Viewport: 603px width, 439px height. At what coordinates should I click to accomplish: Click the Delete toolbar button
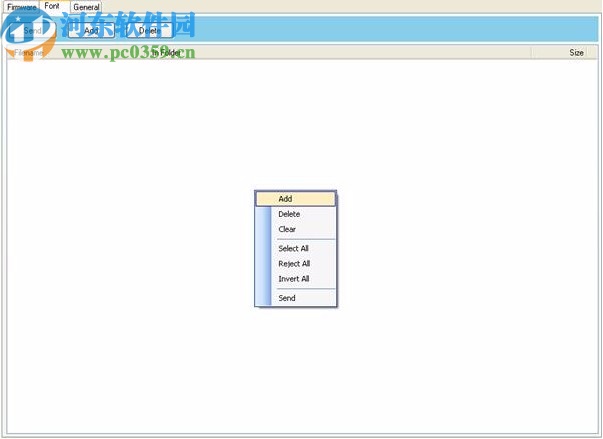(x=150, y=30)
